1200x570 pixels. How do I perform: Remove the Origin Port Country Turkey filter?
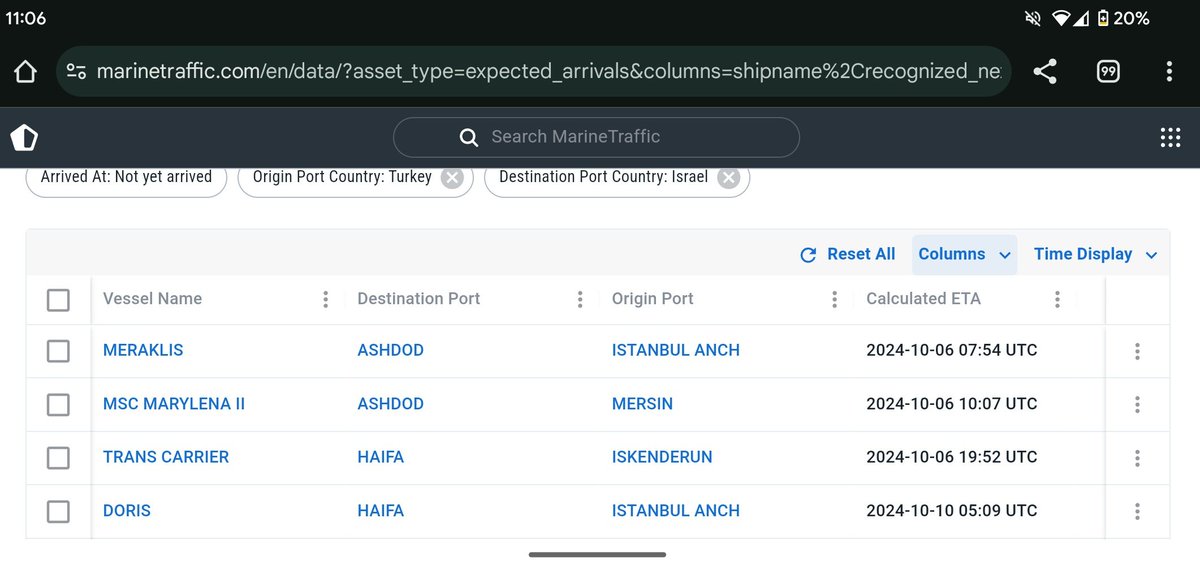[x=452, y=177]
